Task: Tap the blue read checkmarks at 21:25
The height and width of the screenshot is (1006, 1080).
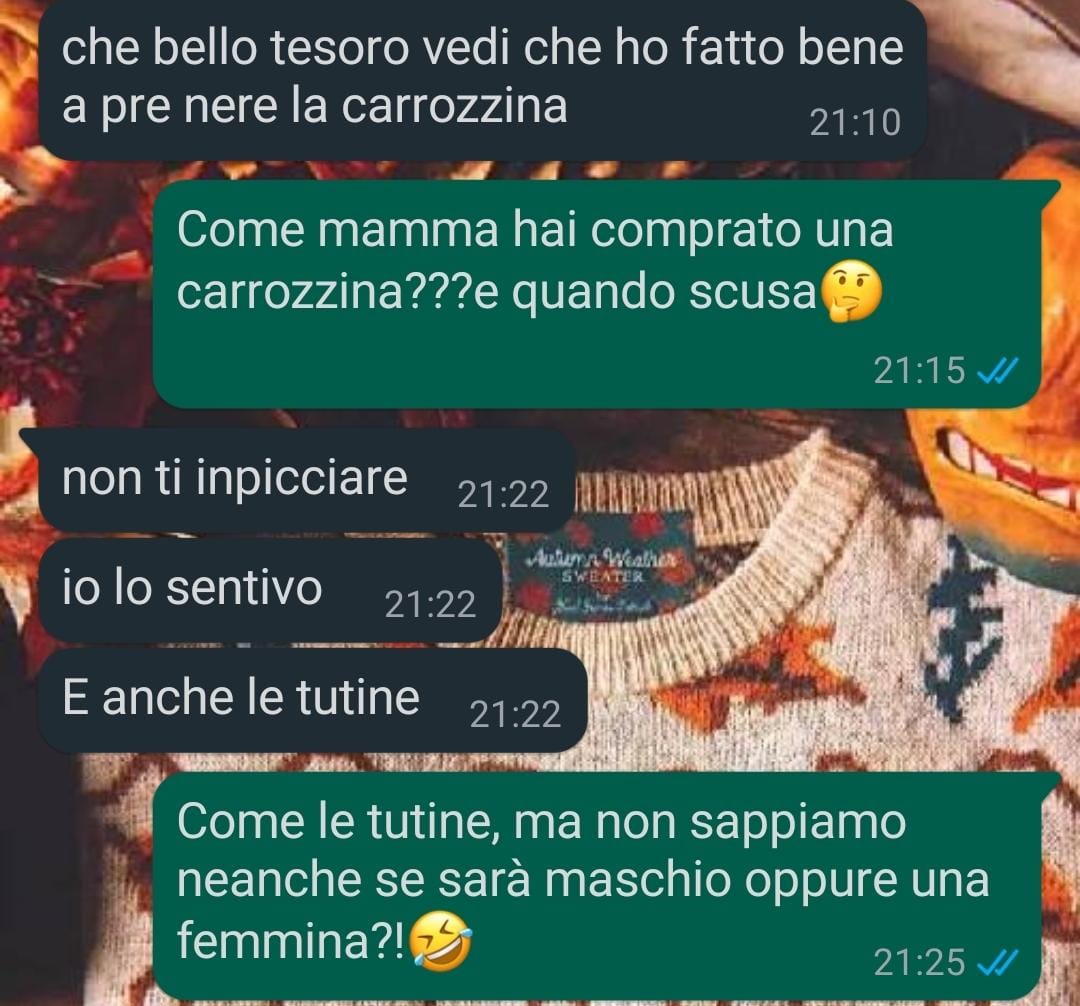Action: [x=998, y=963]
